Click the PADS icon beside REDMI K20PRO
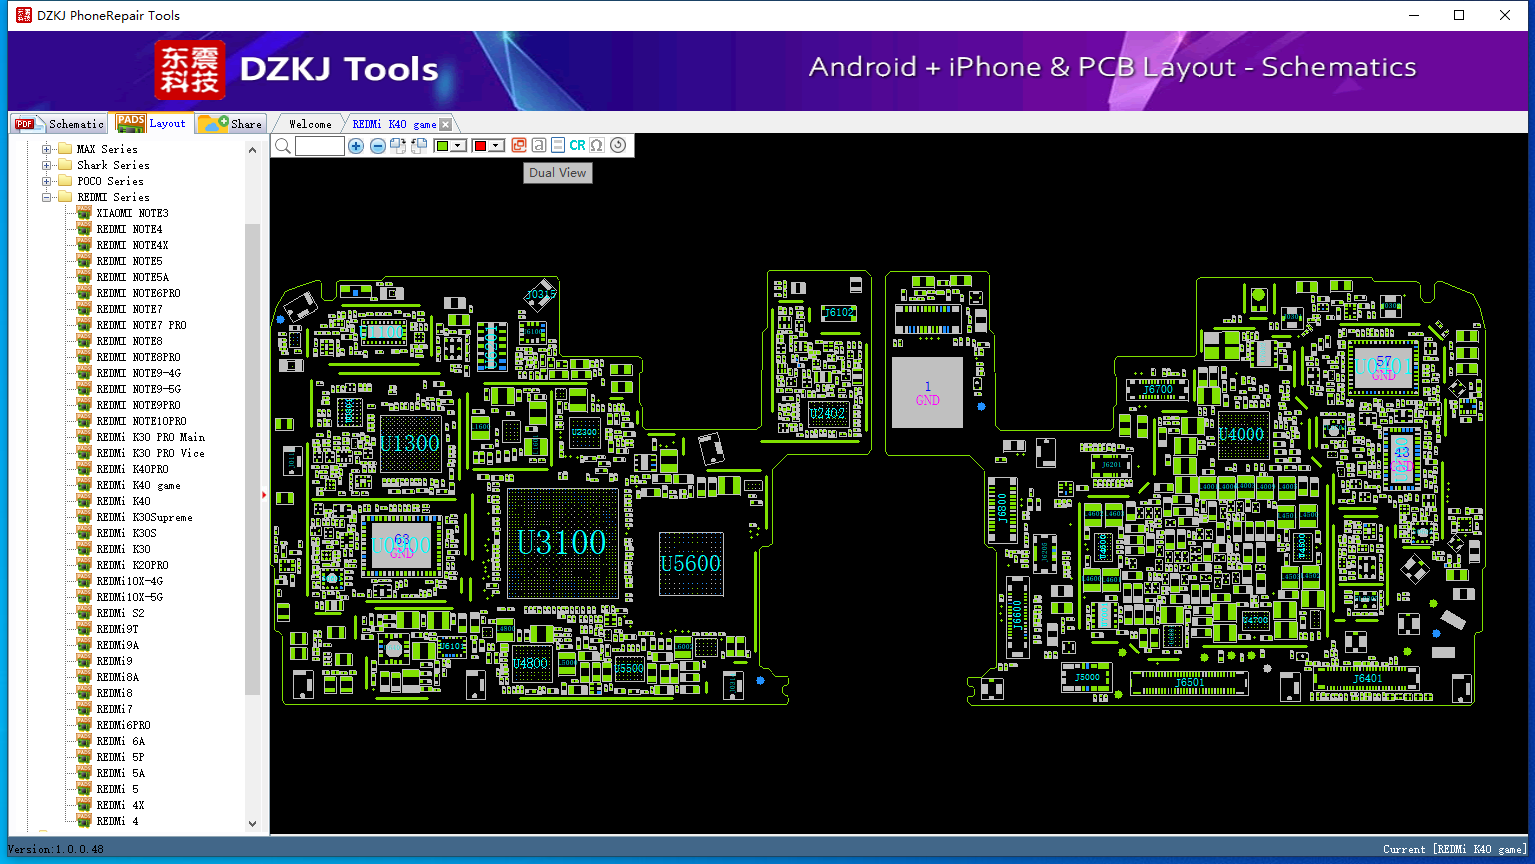 [84, 565]
